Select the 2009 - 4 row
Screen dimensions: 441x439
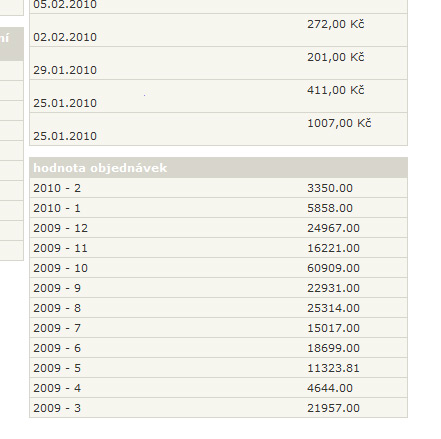click(218, 388)
